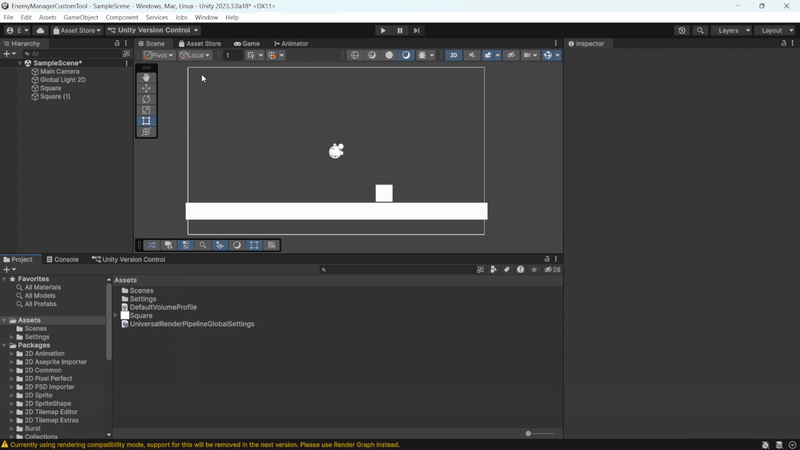Toggle hidden objects visibility in Scene
Viewport: 800px width, 450px height.
(511, 55)
